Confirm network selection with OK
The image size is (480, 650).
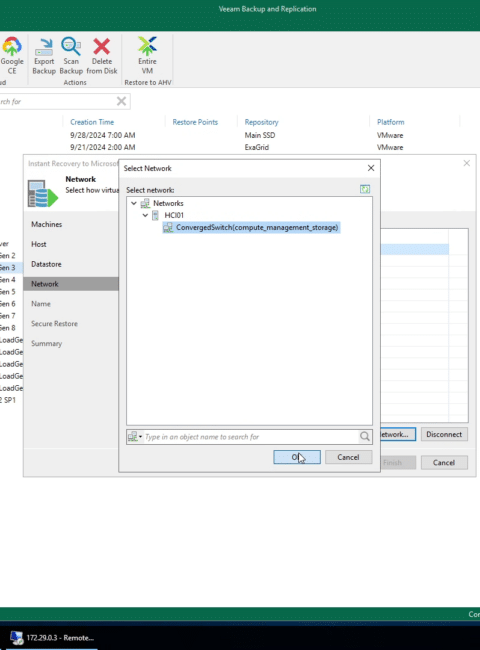[x=297, y=457]
